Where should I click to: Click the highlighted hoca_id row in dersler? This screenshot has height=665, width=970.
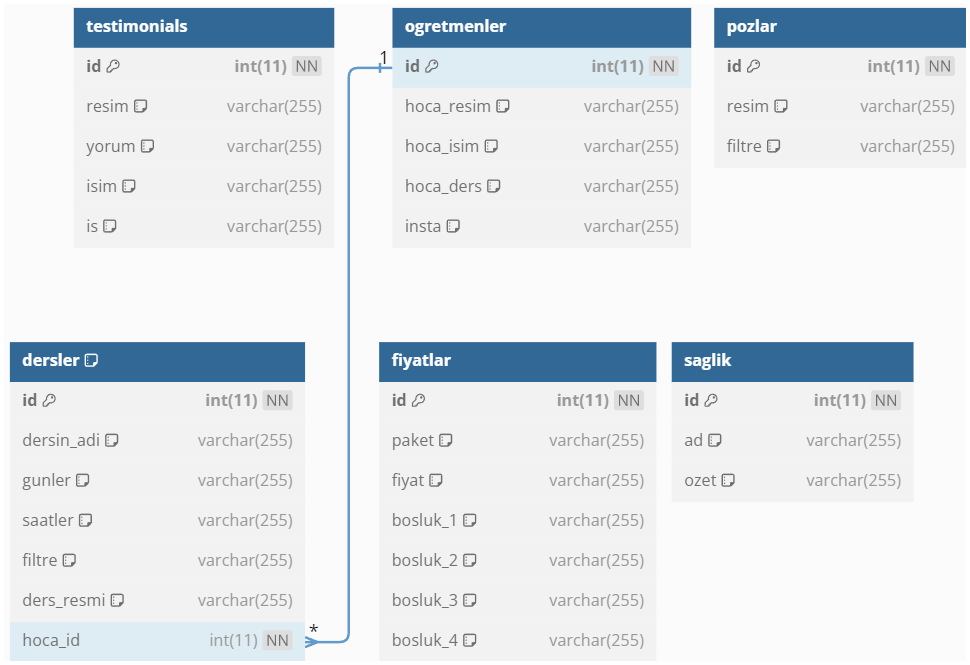pyautogui.click(x=157, y=641)
